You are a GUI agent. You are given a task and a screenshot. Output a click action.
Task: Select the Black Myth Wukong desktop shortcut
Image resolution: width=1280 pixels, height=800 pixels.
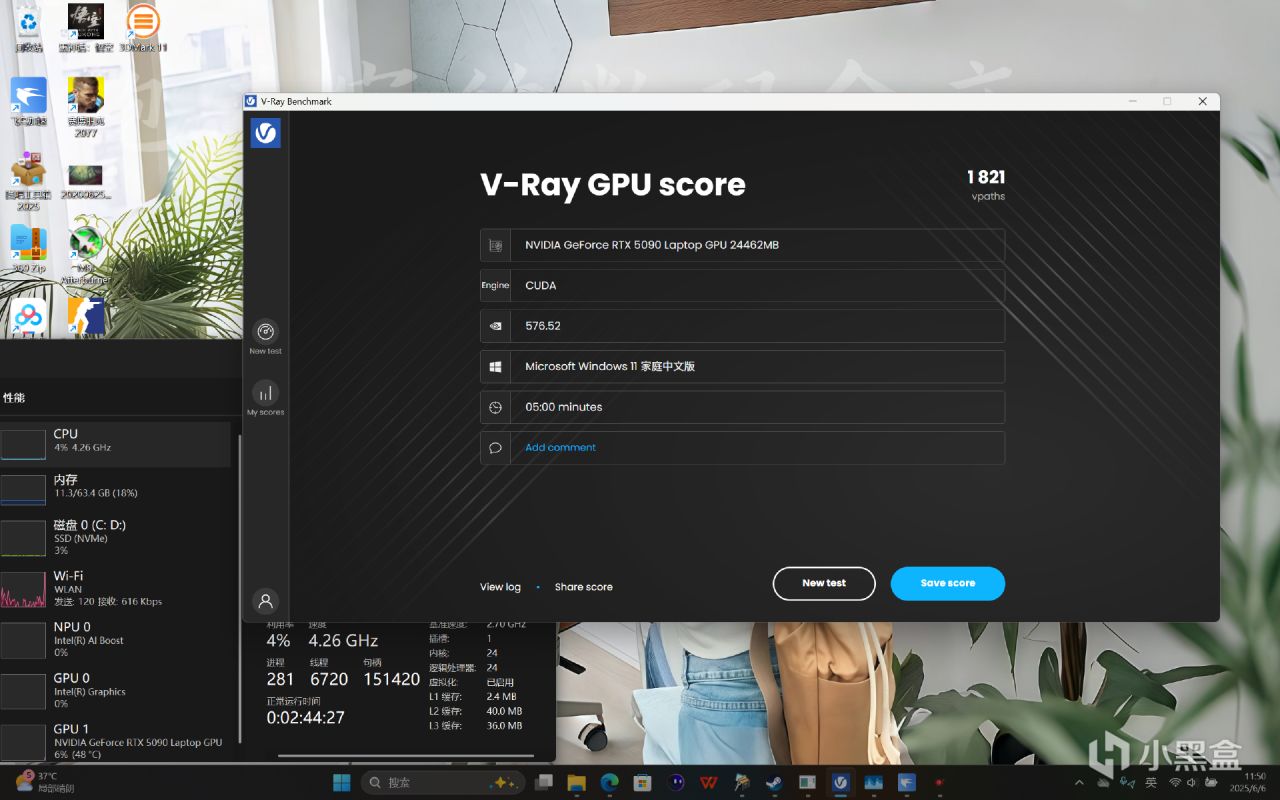point(85,29)
